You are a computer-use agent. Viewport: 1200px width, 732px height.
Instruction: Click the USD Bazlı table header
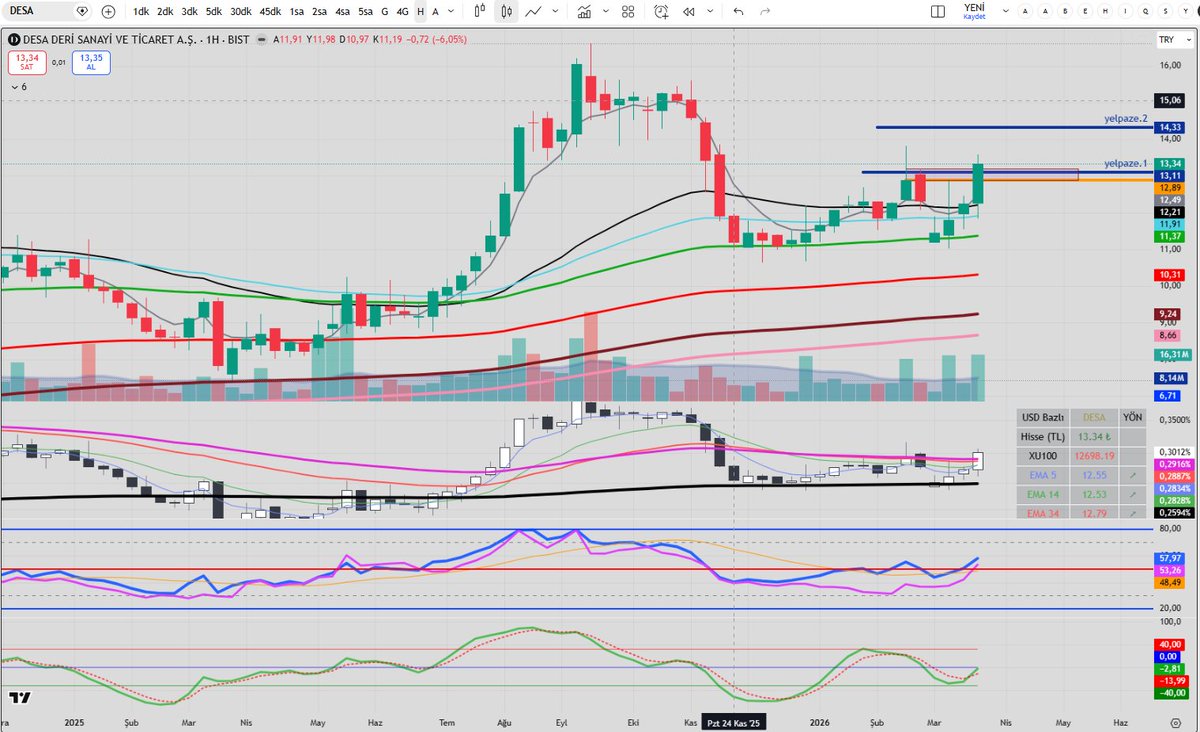(x=1043, y=417)
